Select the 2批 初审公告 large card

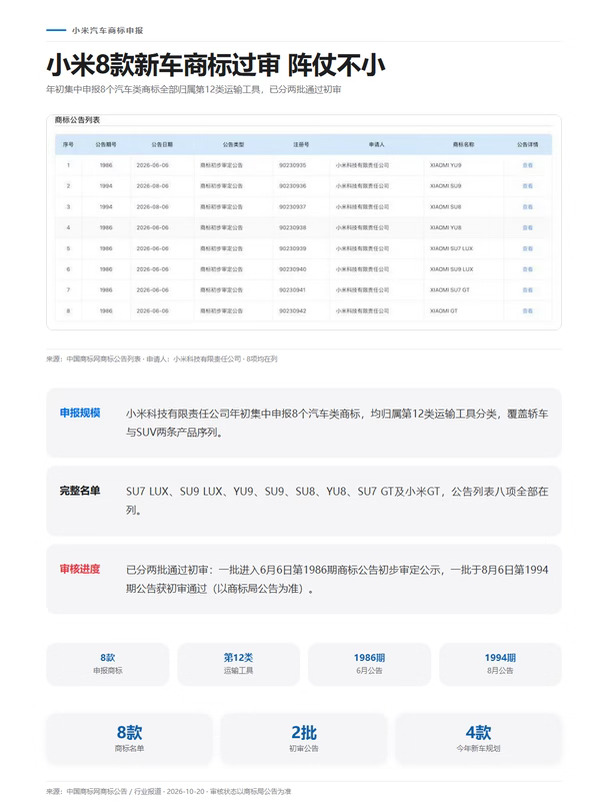[x=304, y=739]
